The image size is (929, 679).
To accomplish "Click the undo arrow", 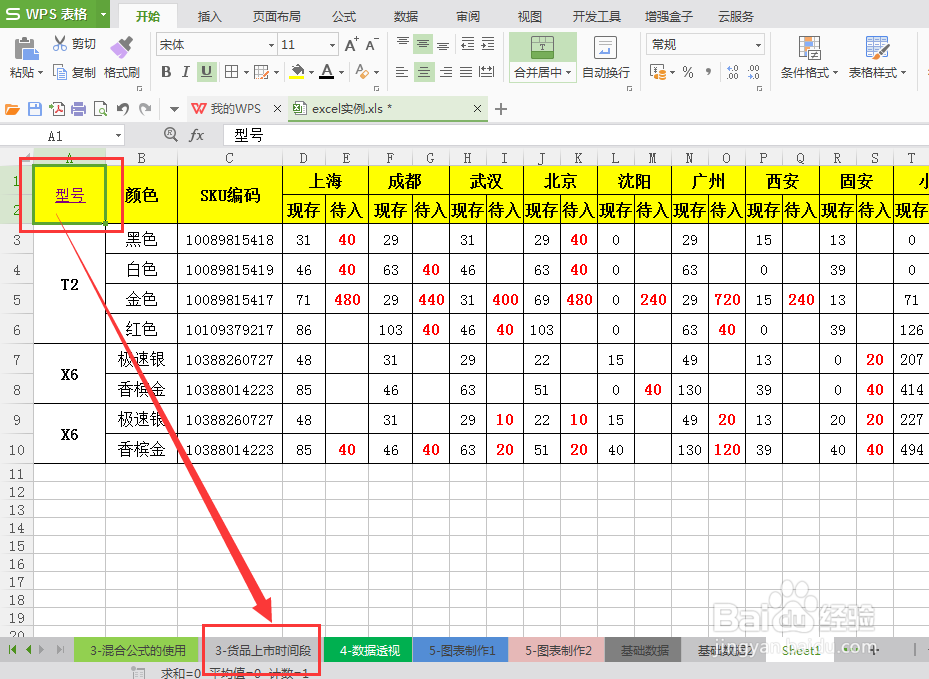I will [x=123, y=109].
